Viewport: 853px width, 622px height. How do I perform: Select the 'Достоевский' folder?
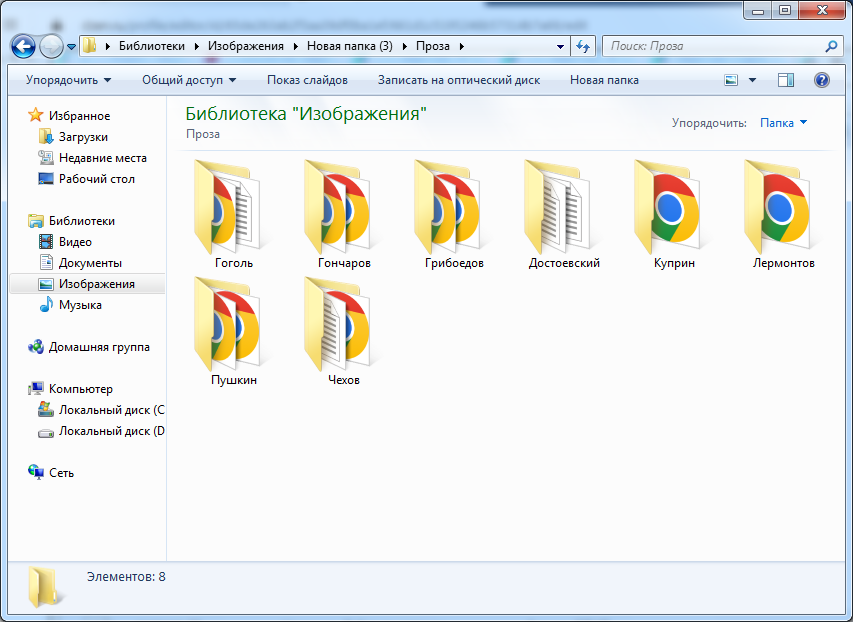[564, 214]
